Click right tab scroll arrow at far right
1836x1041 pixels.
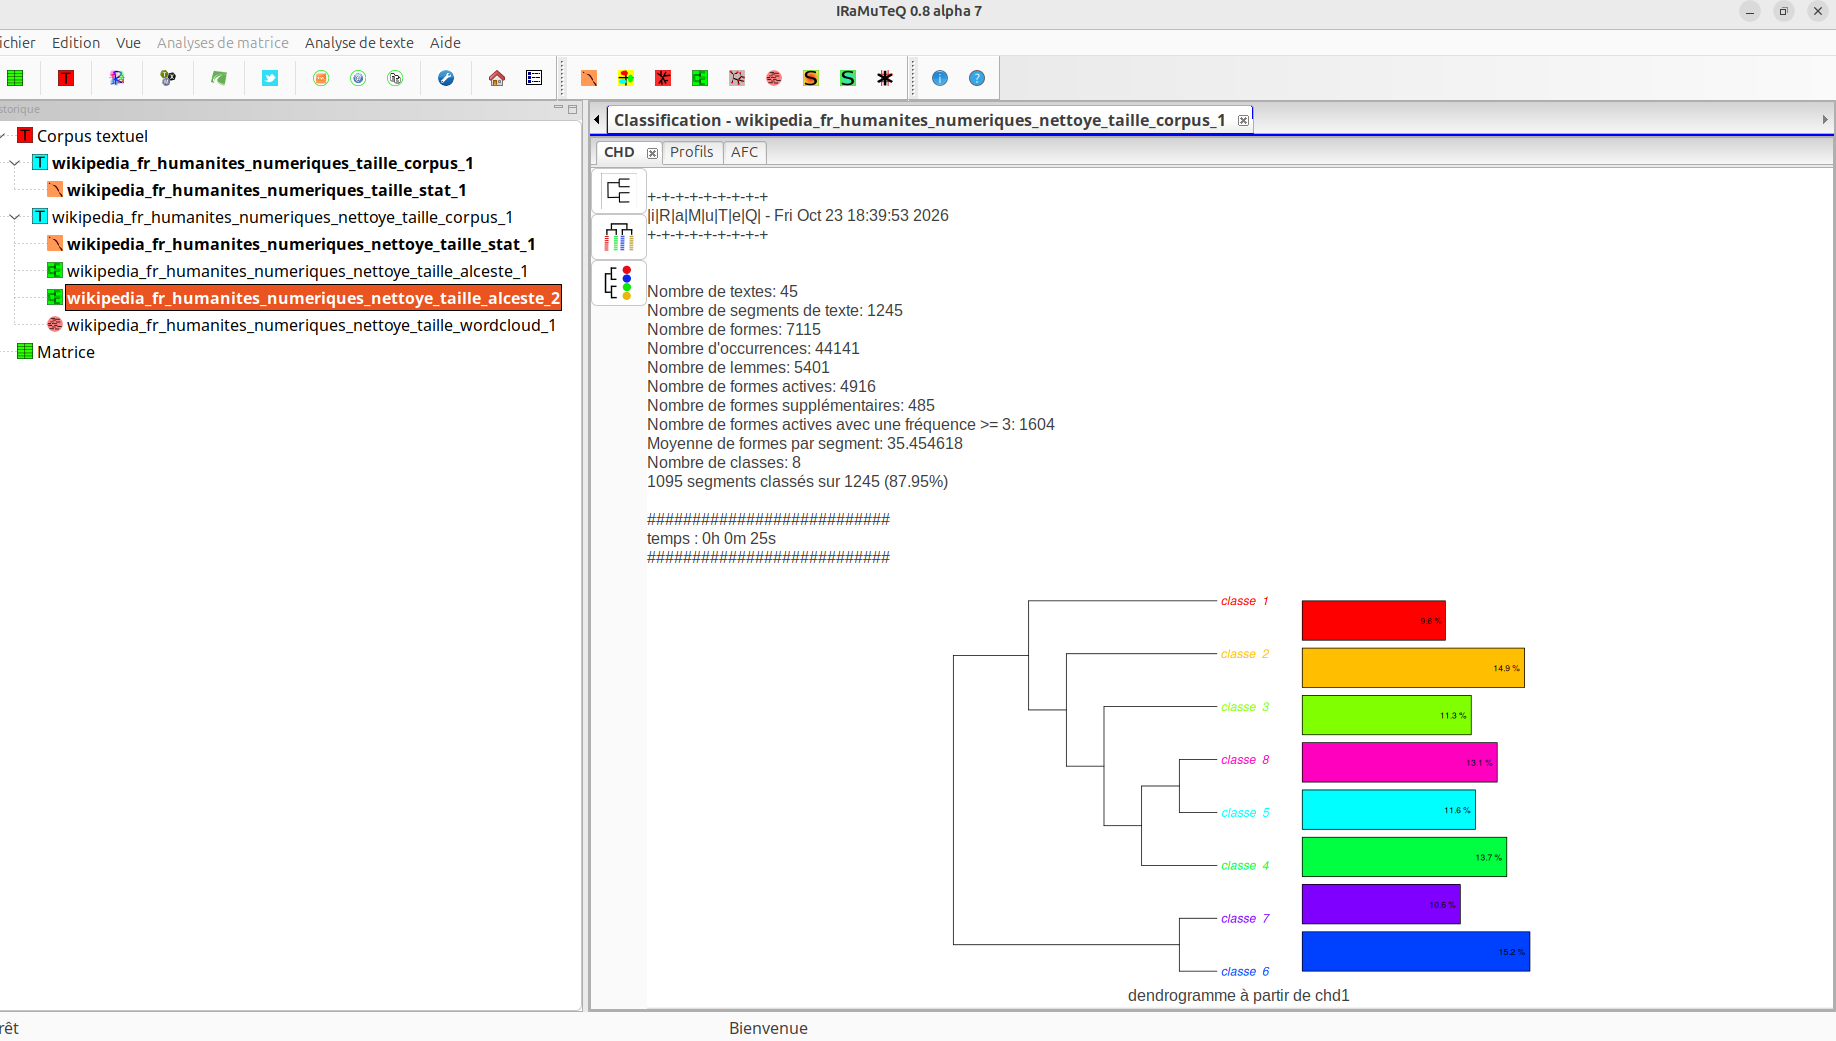point(1825,120)
